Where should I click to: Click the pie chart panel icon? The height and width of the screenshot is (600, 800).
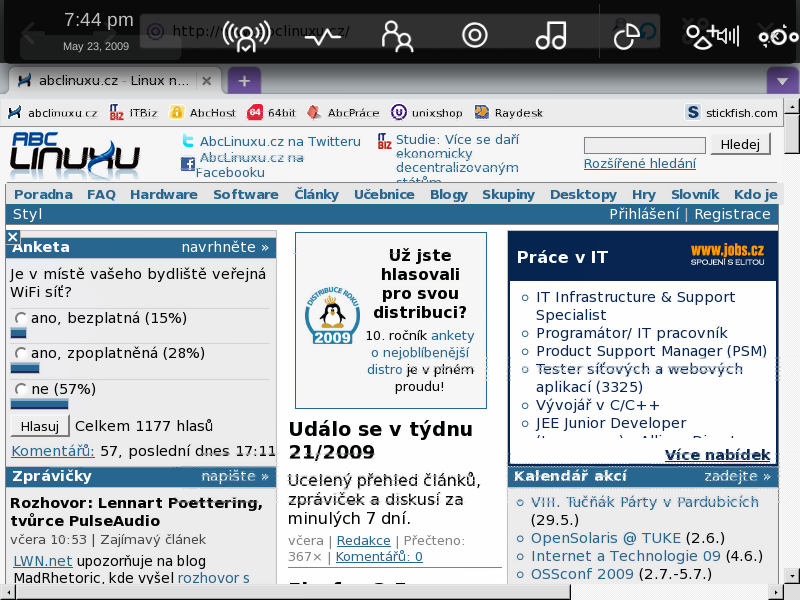(x=626, y=36)
